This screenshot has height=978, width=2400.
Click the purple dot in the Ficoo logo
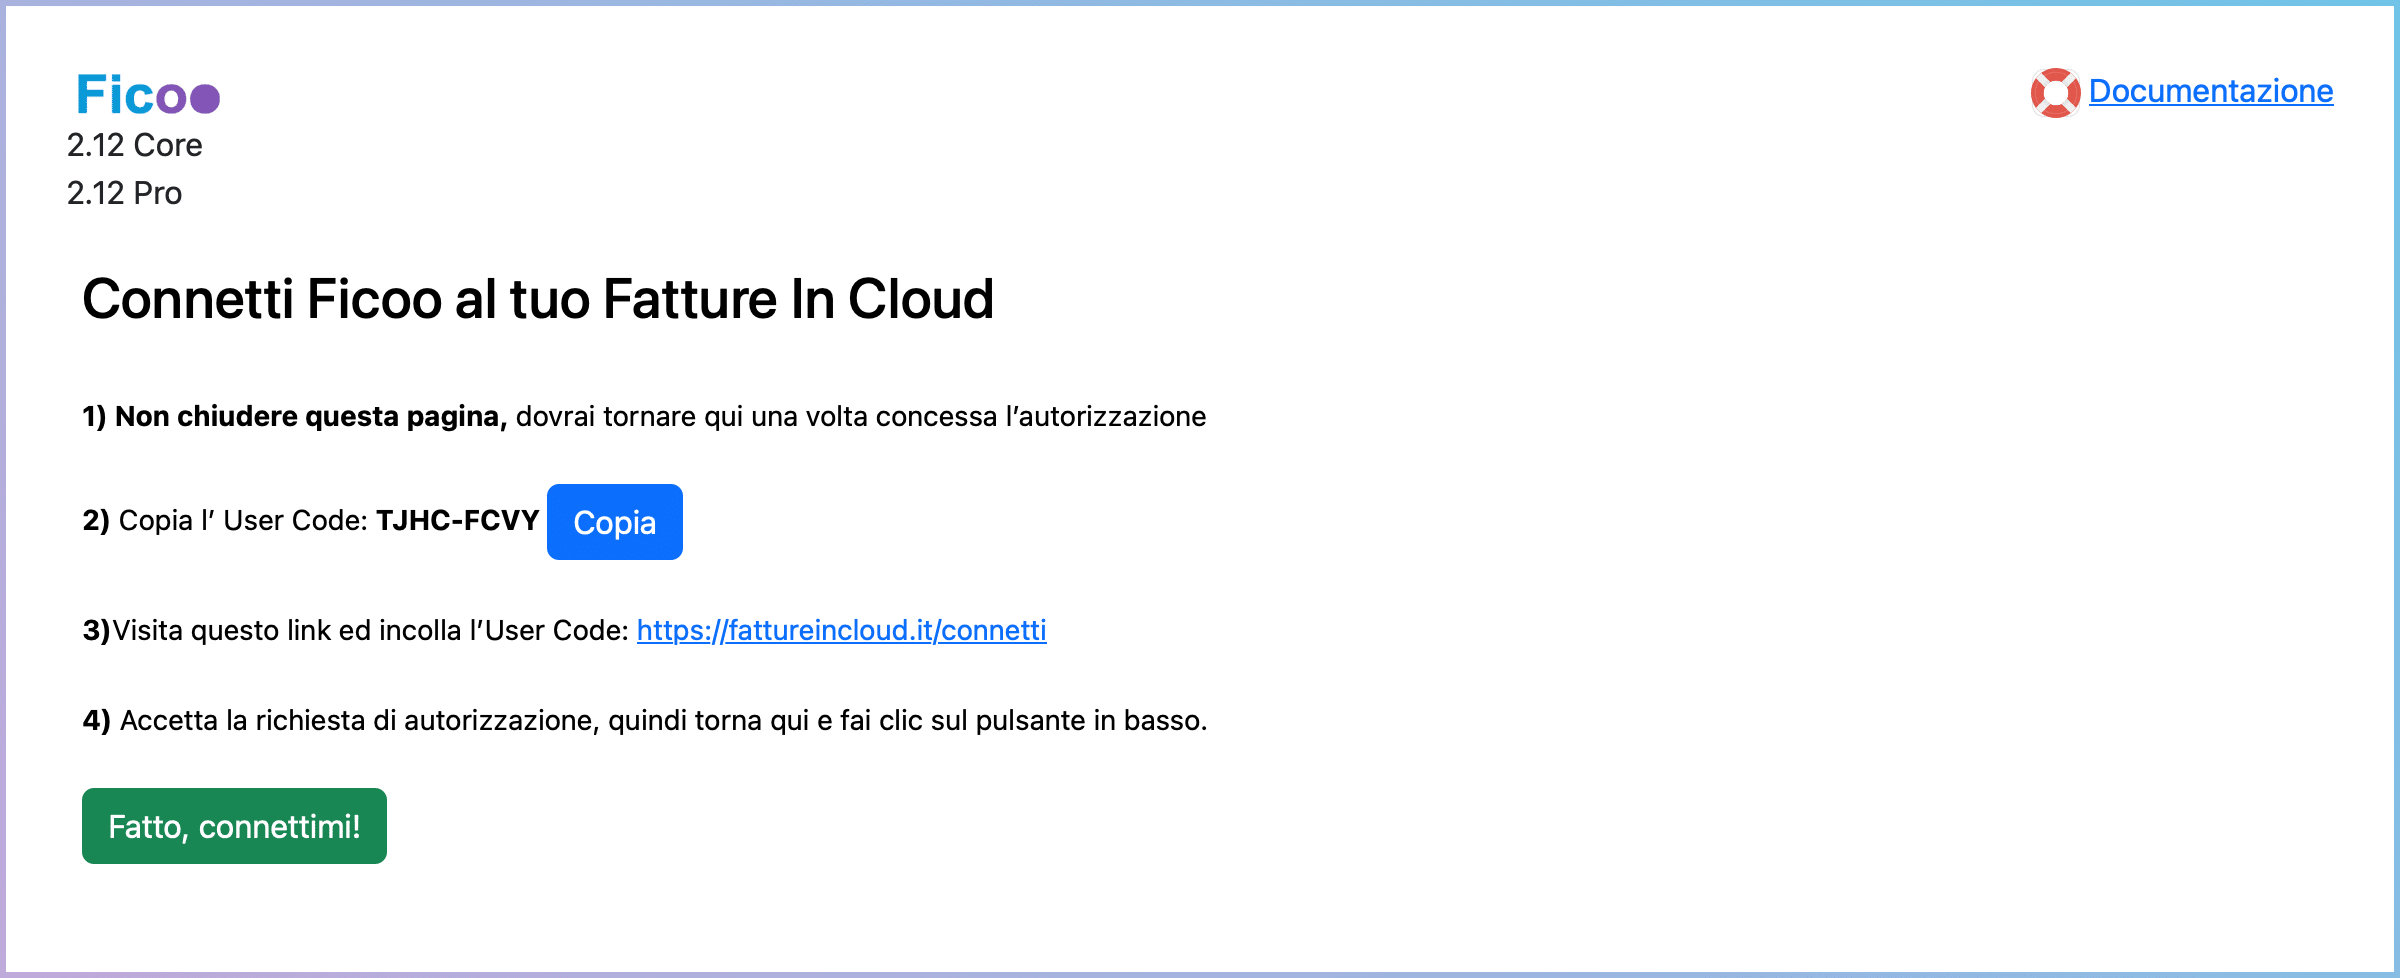205,99
